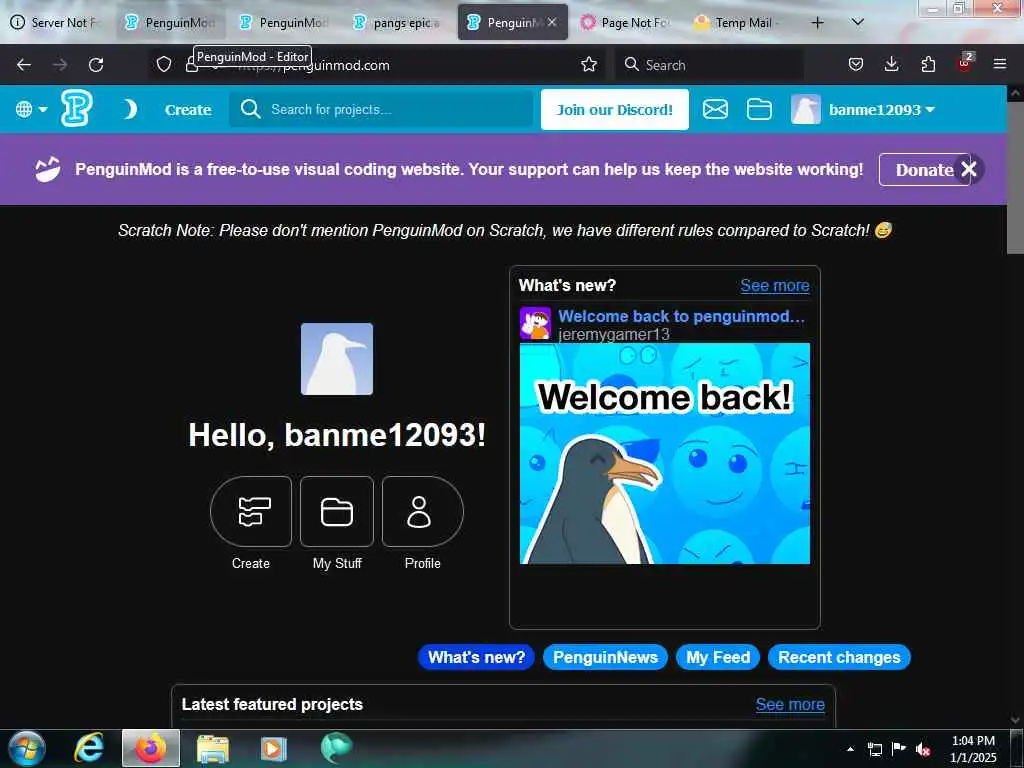Expand the list all tabs chevron
This screenshot has height=768, width=1024.
(x=858, y=22)
